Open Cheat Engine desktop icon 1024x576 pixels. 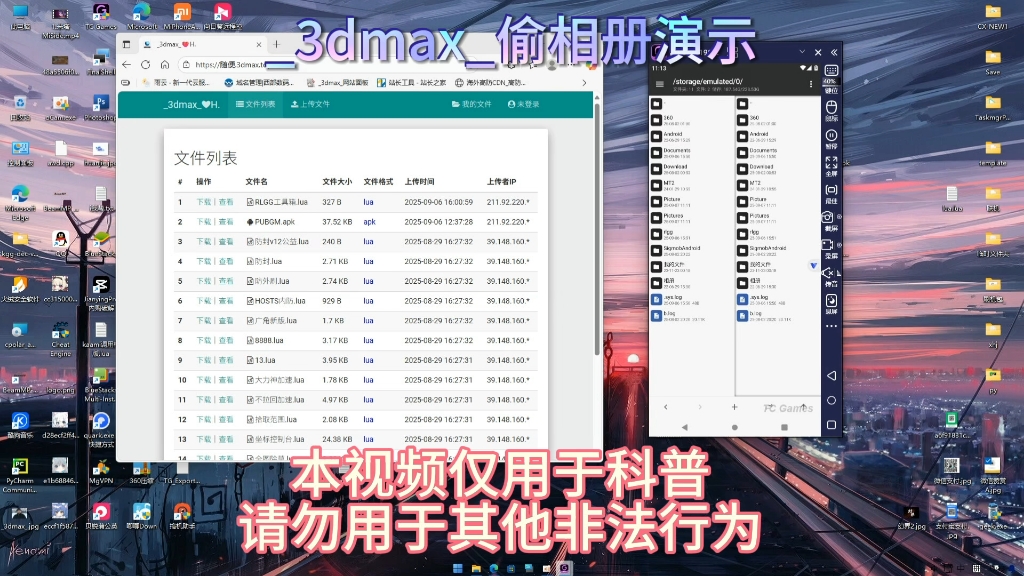pos(60,340)
